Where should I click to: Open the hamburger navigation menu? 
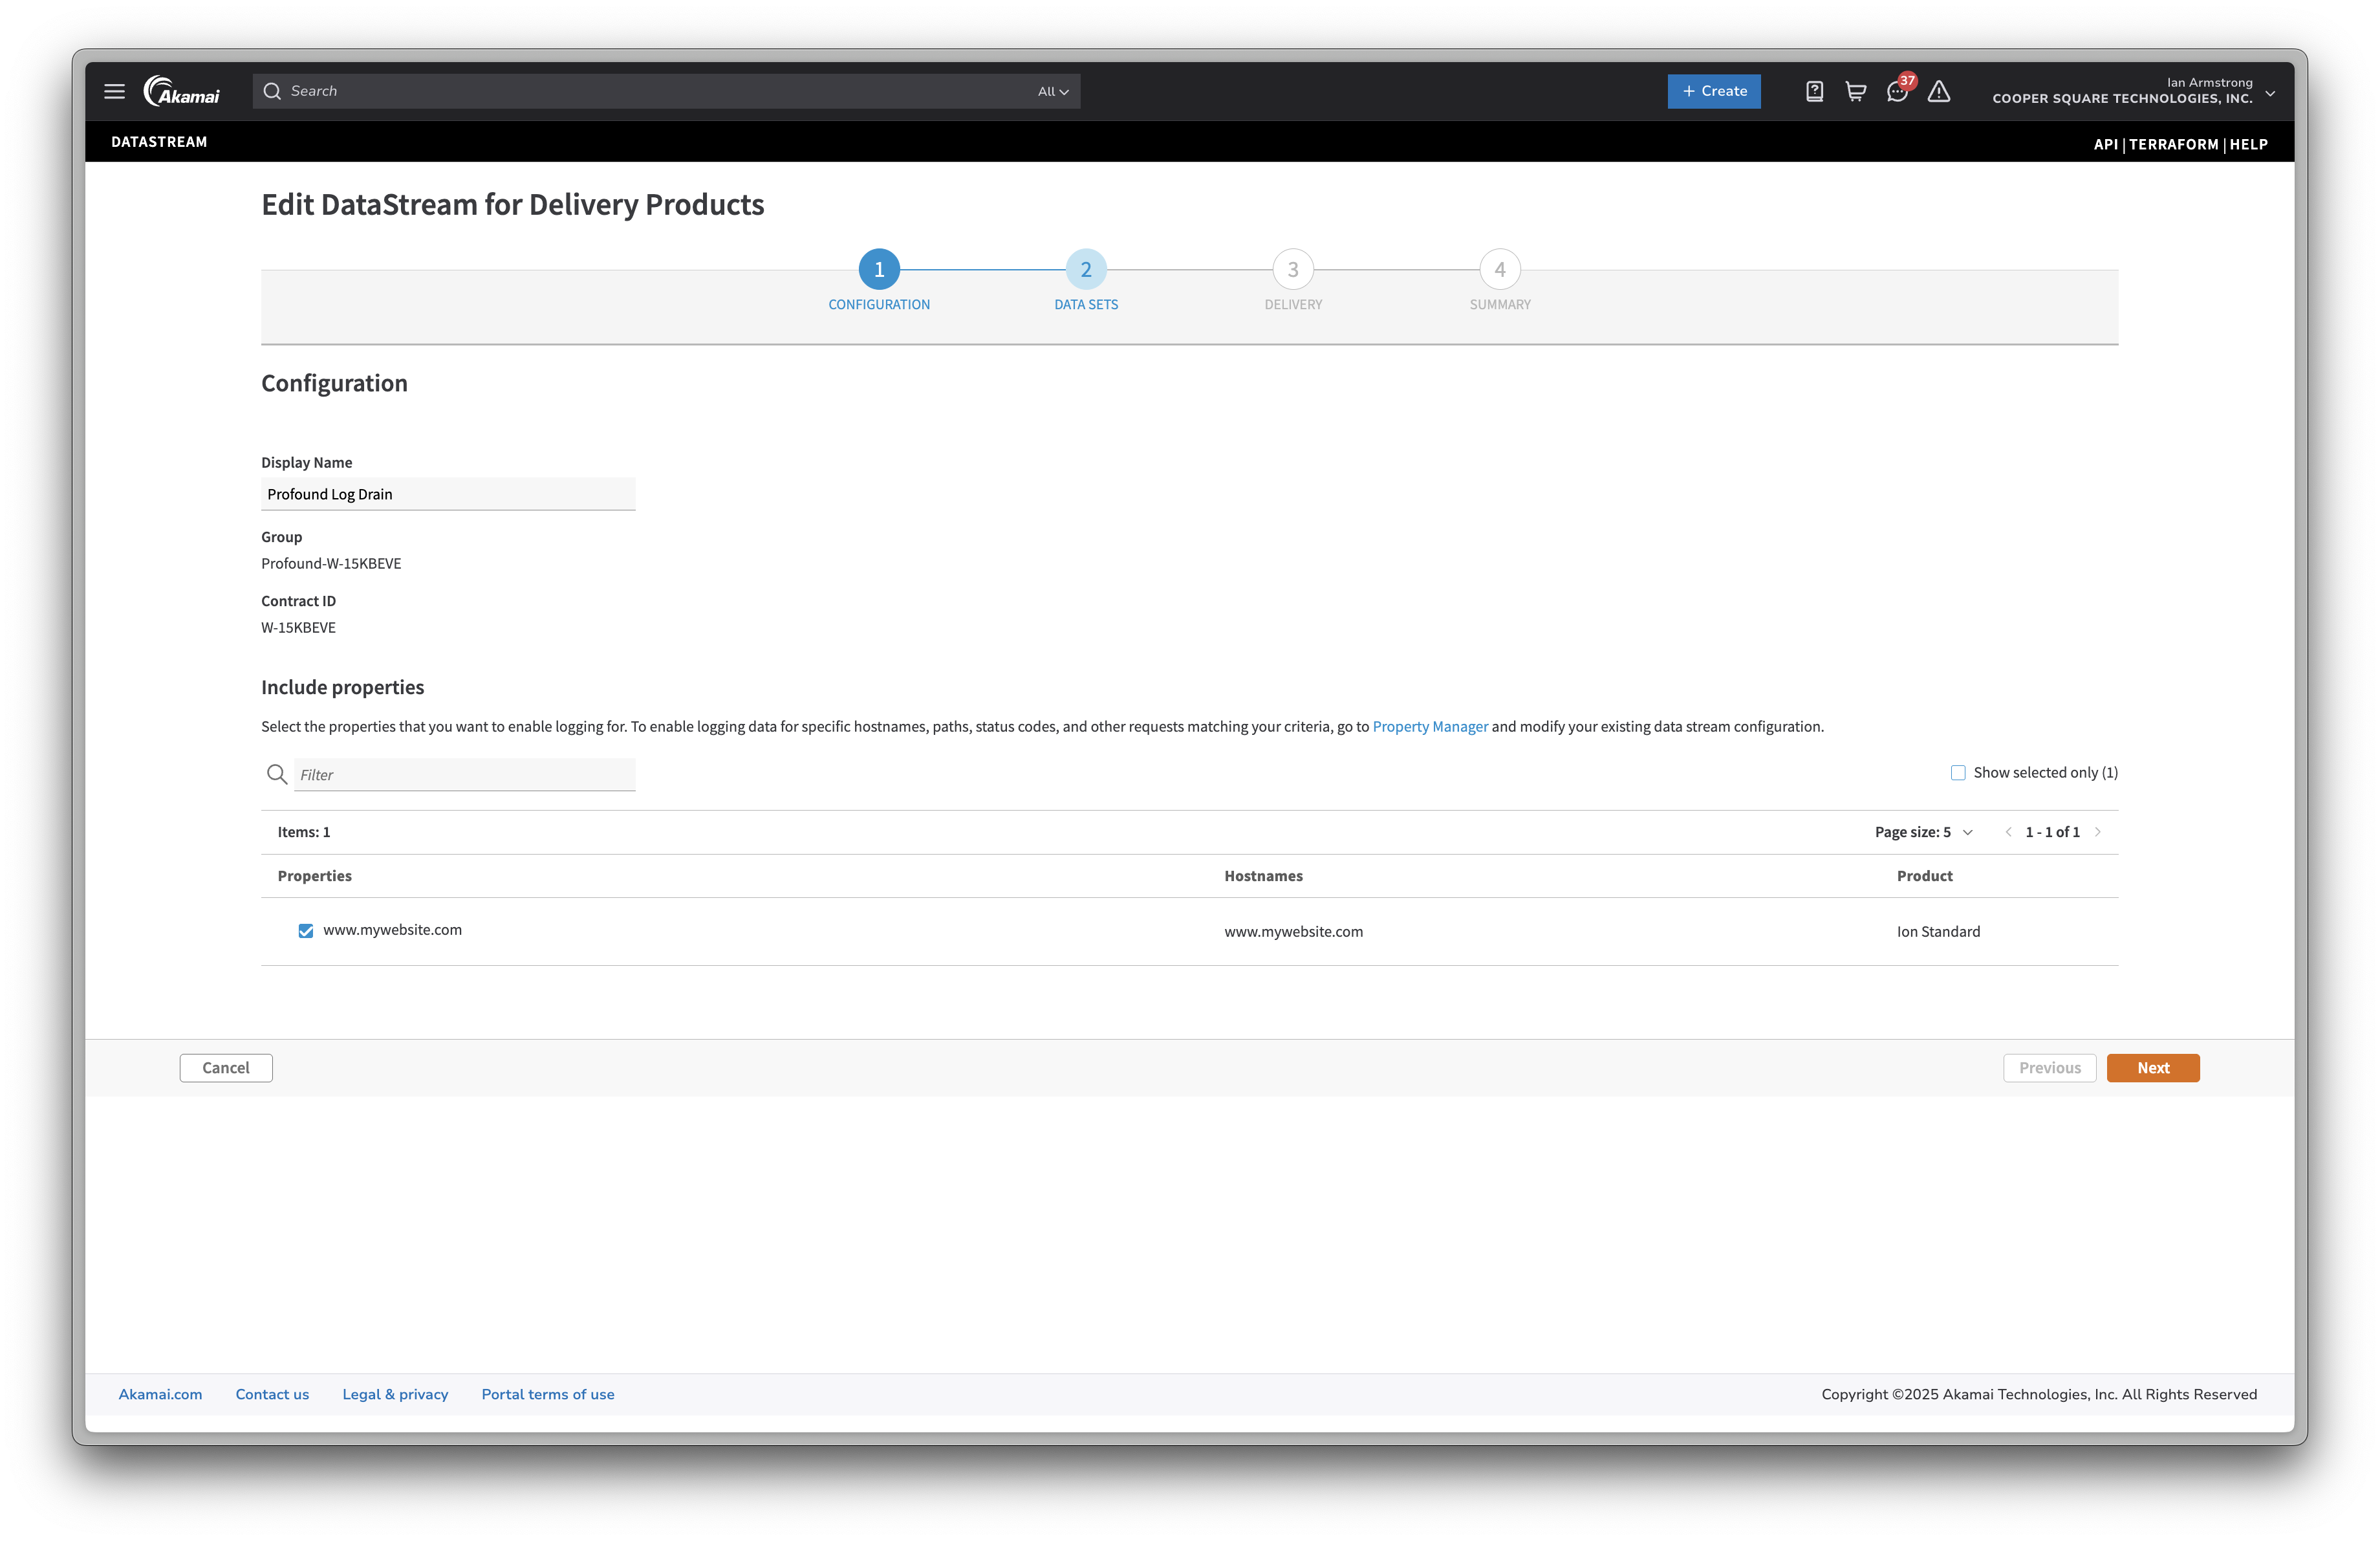click(x=114, y=91)
